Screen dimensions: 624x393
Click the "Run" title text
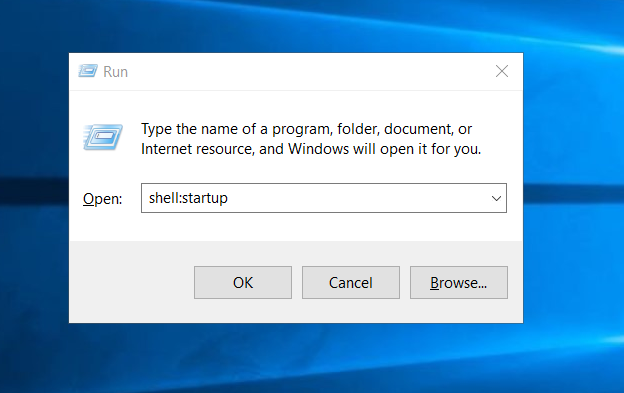tap(115, 72)
